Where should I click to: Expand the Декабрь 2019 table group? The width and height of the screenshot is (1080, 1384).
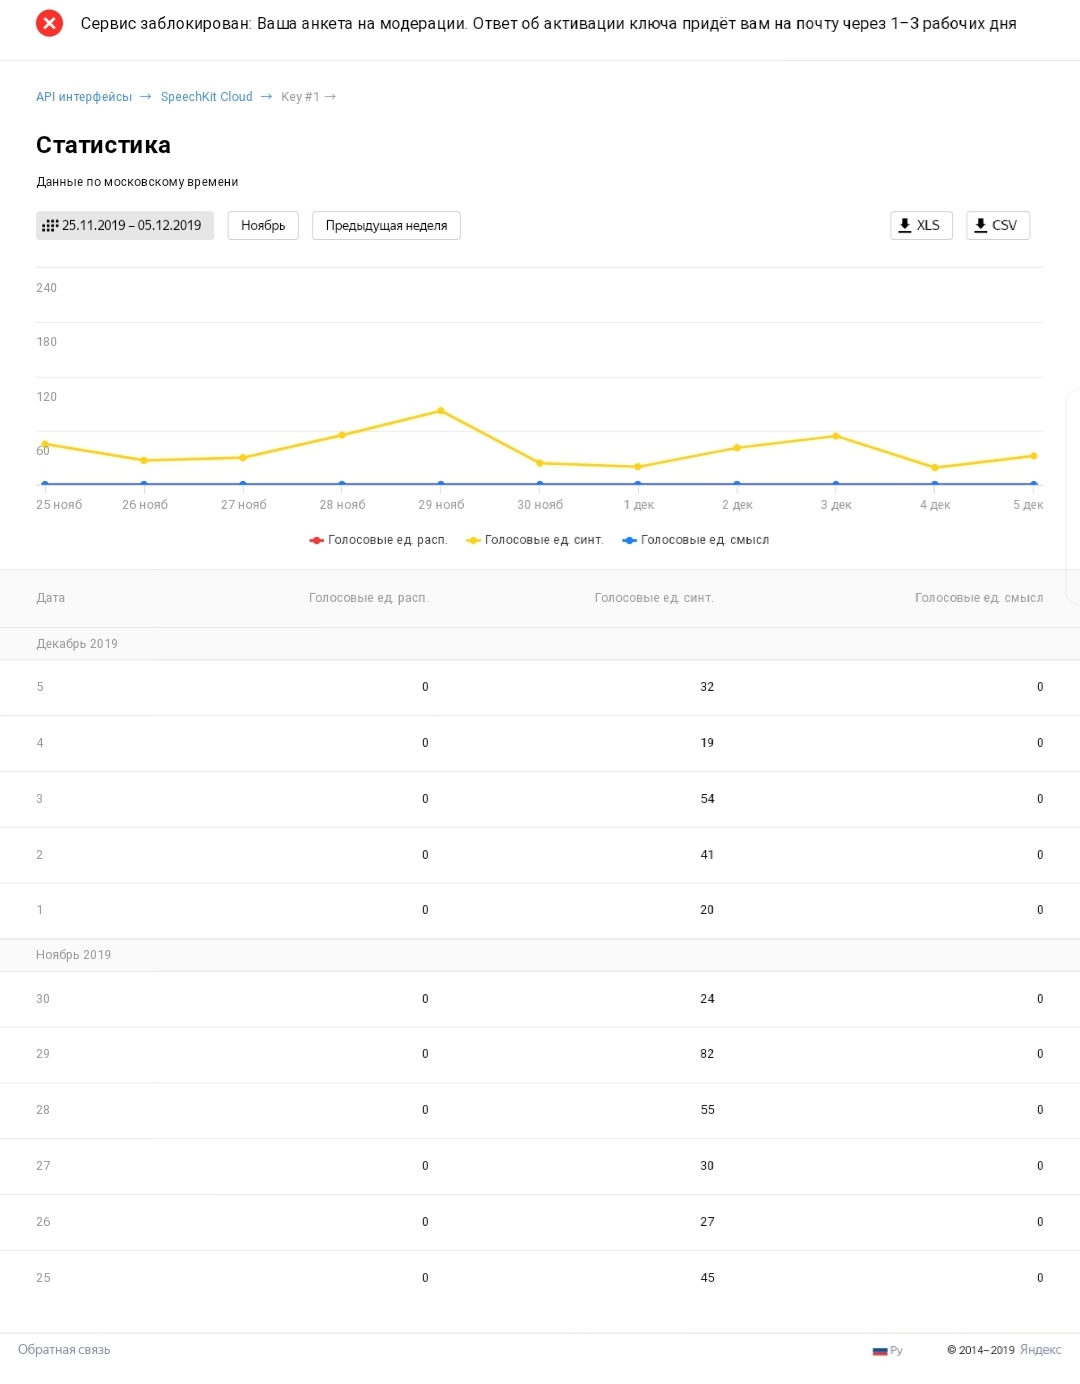click(x=77, y=643)
